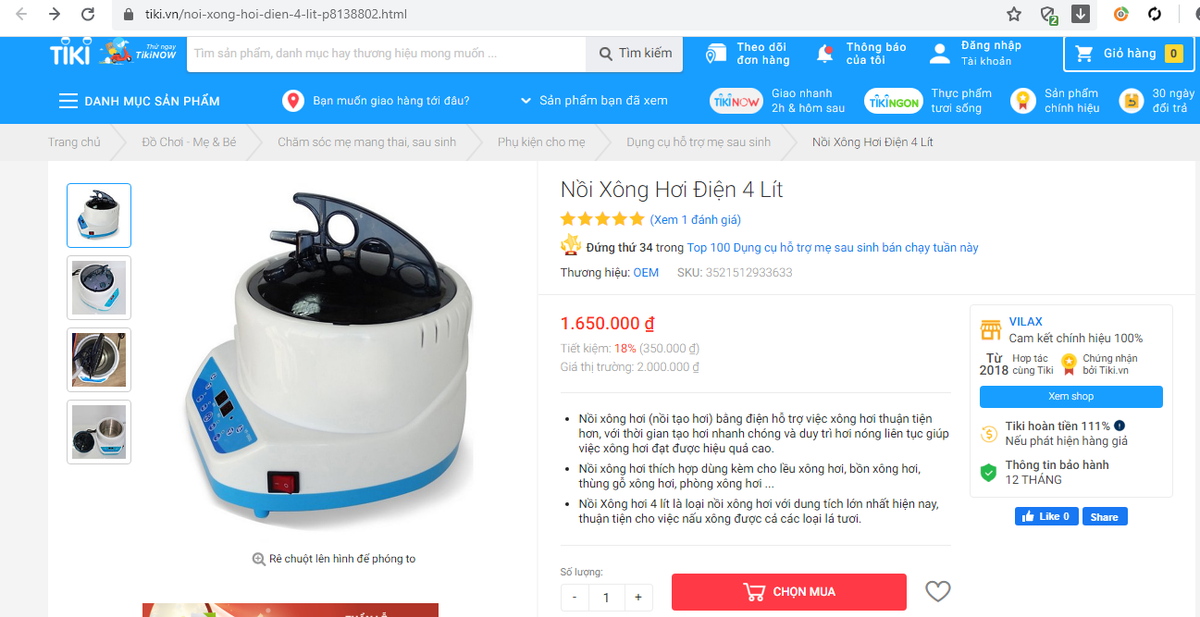Image resolution: width=1200 pixels, height=617 pixels.
Task: Click the Chọn mua button
Action: (789, 592)
